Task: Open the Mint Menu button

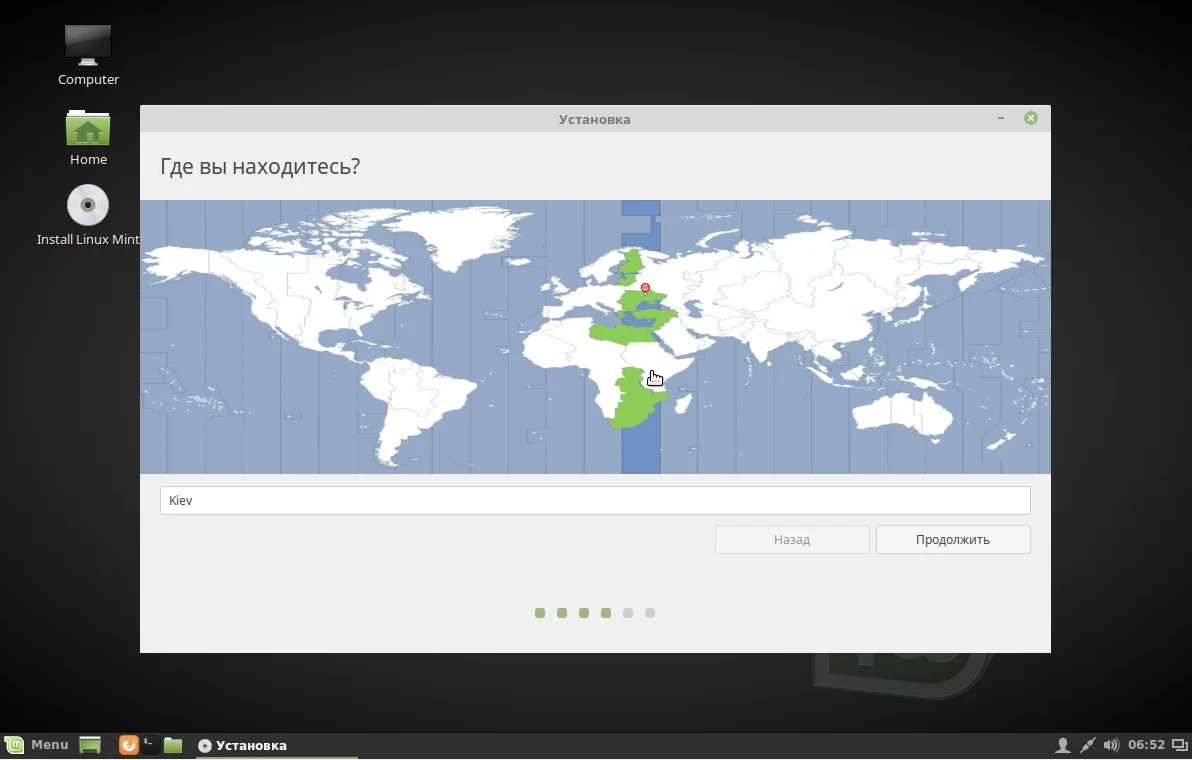Action: [36, 745]
